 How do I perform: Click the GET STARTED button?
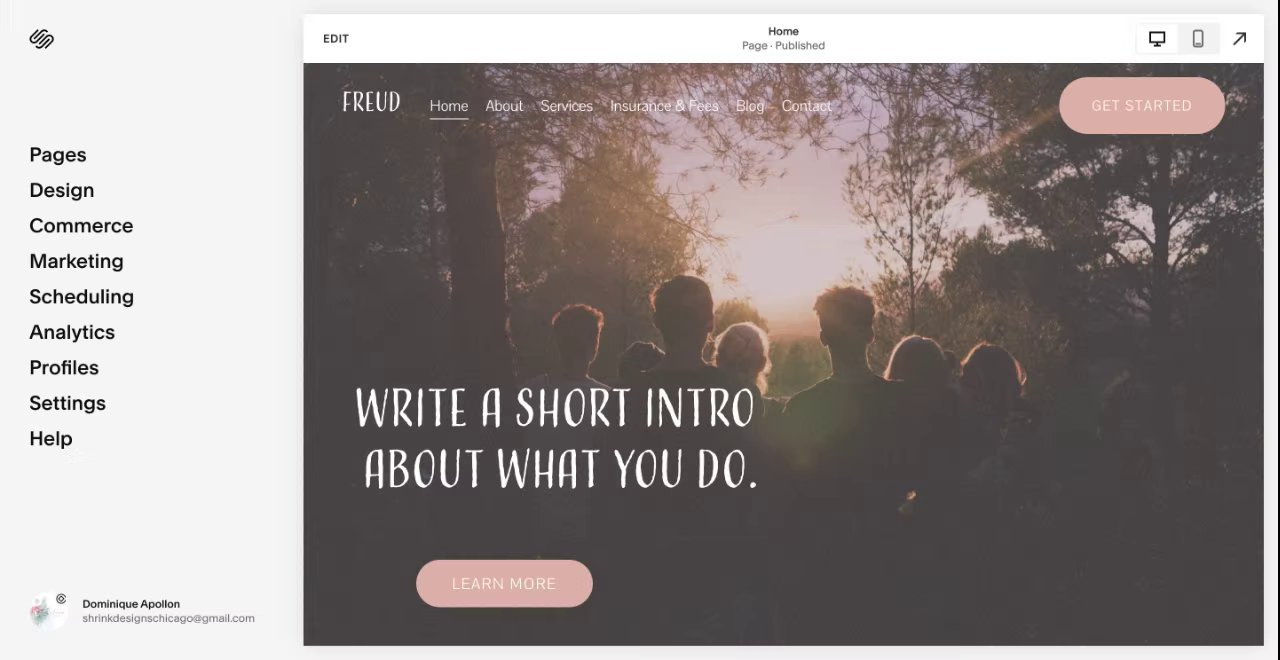(1142, 105)
